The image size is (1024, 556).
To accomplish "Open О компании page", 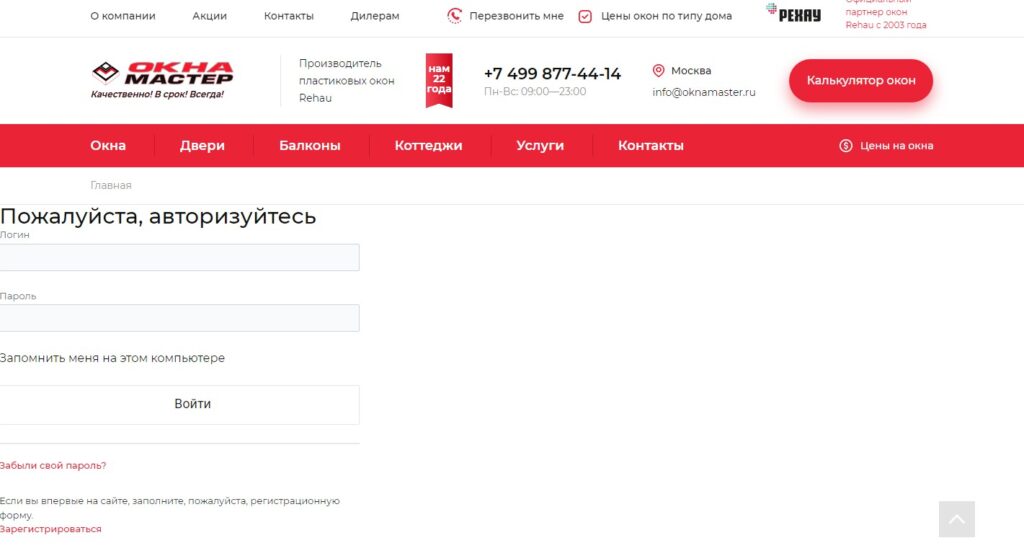I will pyautogui.click(x=123, y=16).
